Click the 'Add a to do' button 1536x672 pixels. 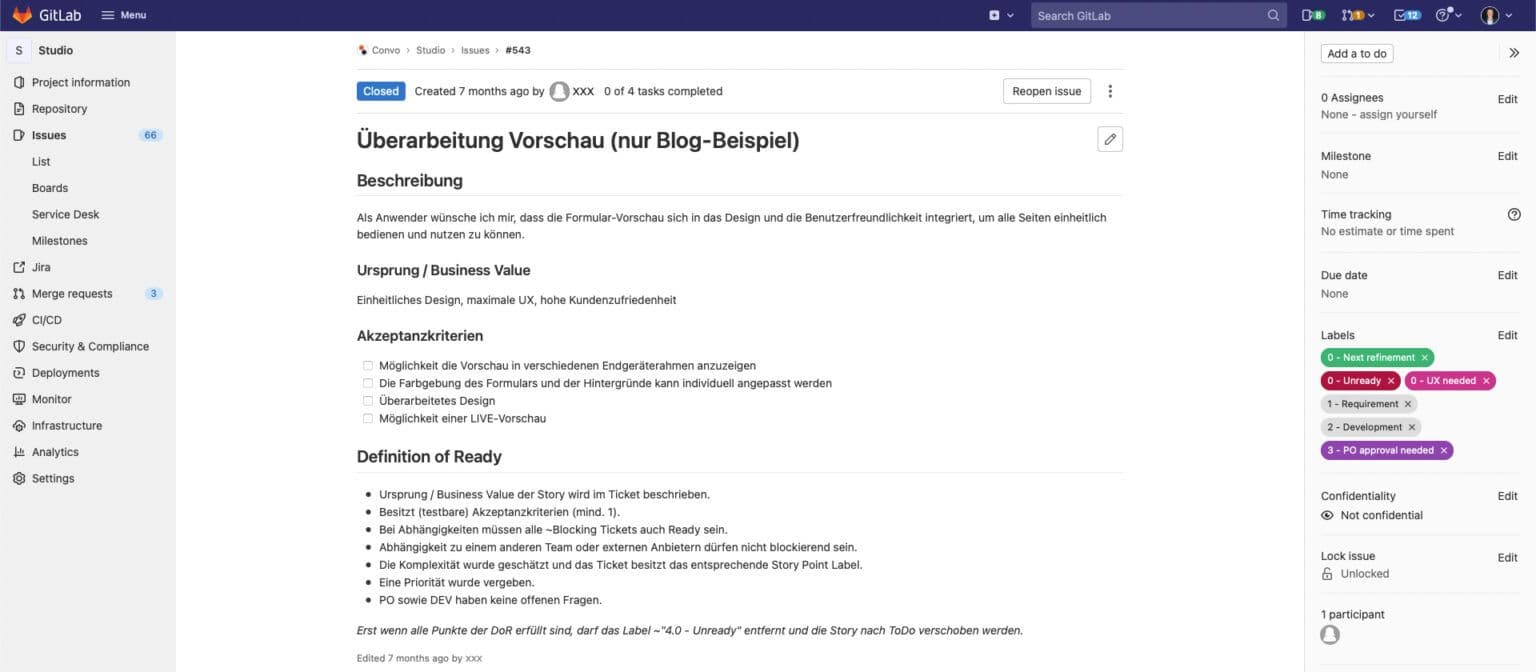[1356, 54]
